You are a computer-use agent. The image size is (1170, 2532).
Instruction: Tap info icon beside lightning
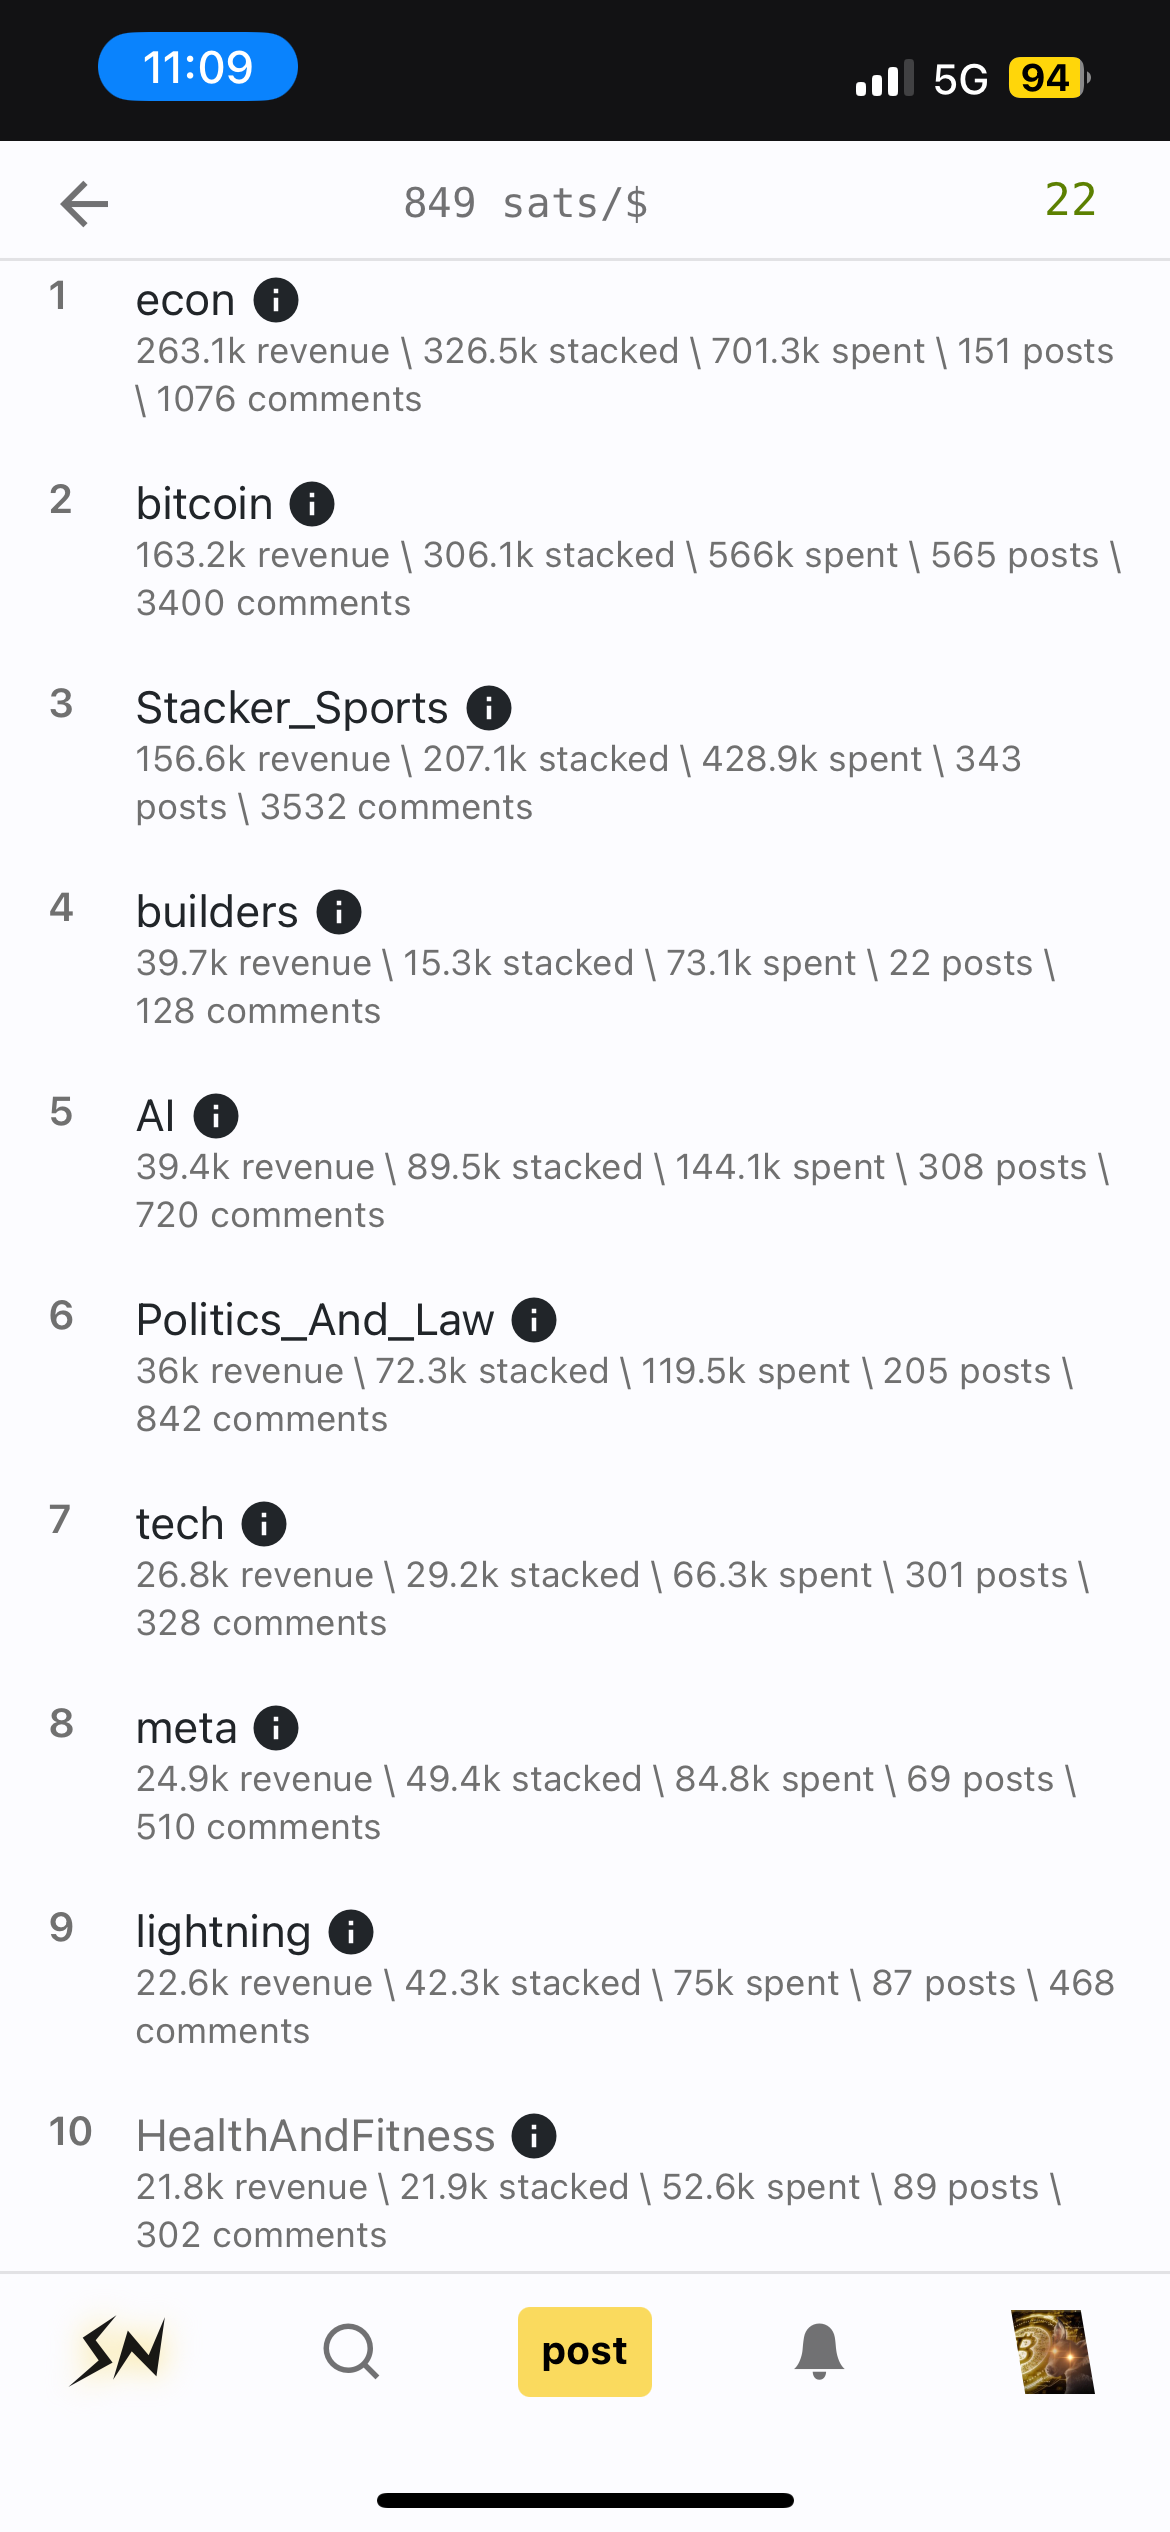[x=351, y=1932]
